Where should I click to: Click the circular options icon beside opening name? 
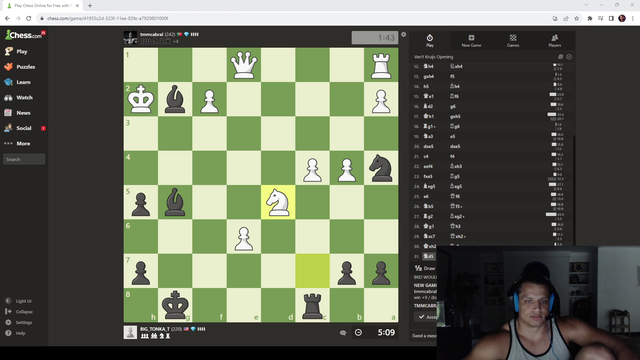pos(569,57)
